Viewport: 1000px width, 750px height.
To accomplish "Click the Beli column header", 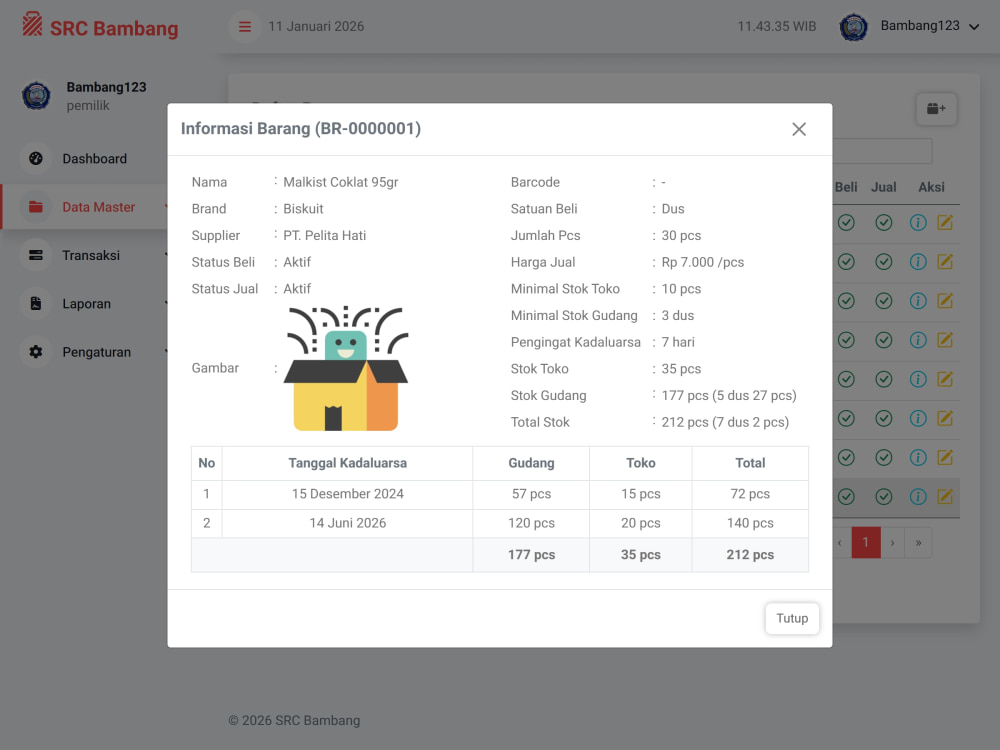I will [x=846, y=188].
